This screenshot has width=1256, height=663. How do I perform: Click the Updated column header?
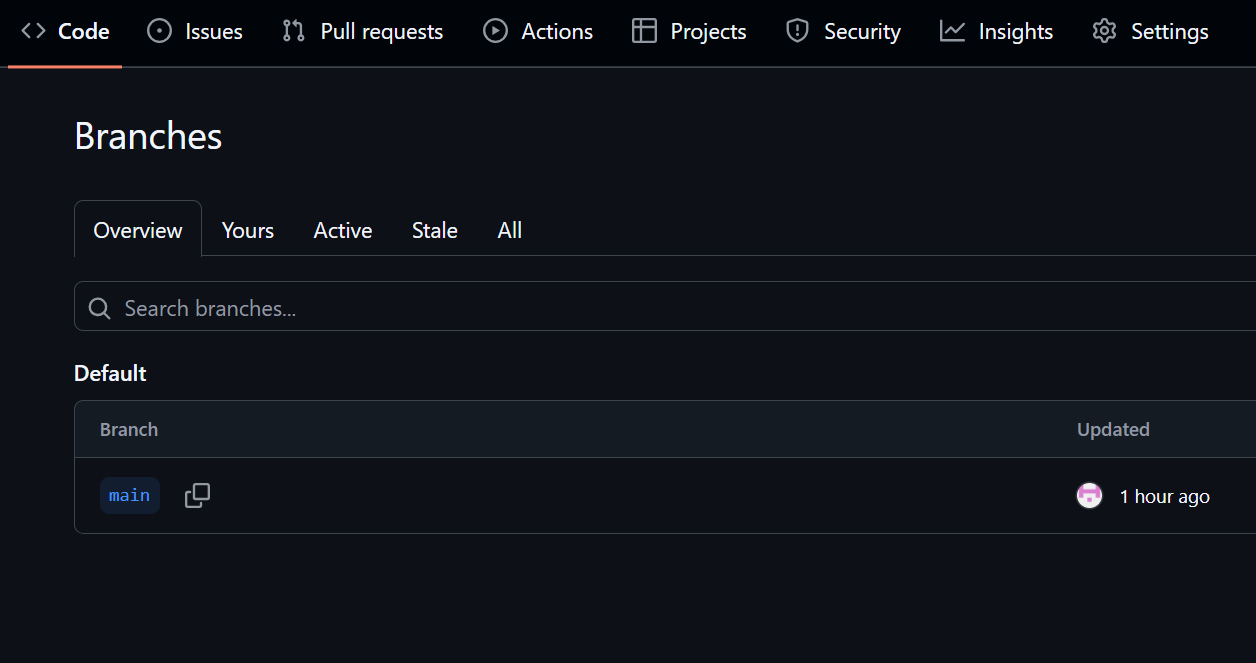(x=1113, y=430)
